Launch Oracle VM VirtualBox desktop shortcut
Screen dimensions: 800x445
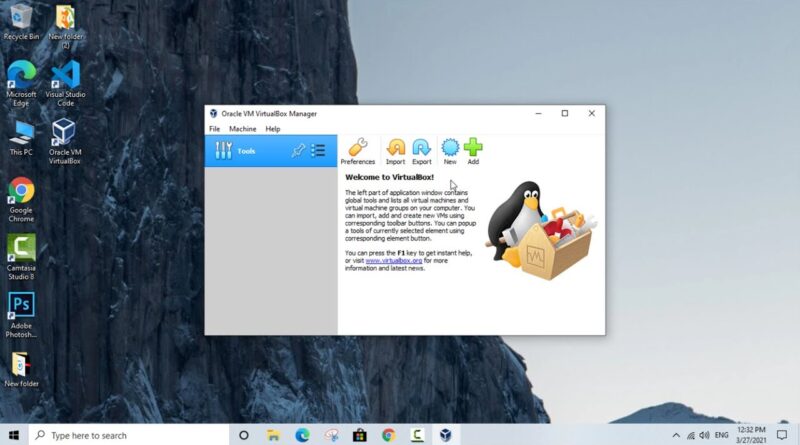(x=65, y=141)
